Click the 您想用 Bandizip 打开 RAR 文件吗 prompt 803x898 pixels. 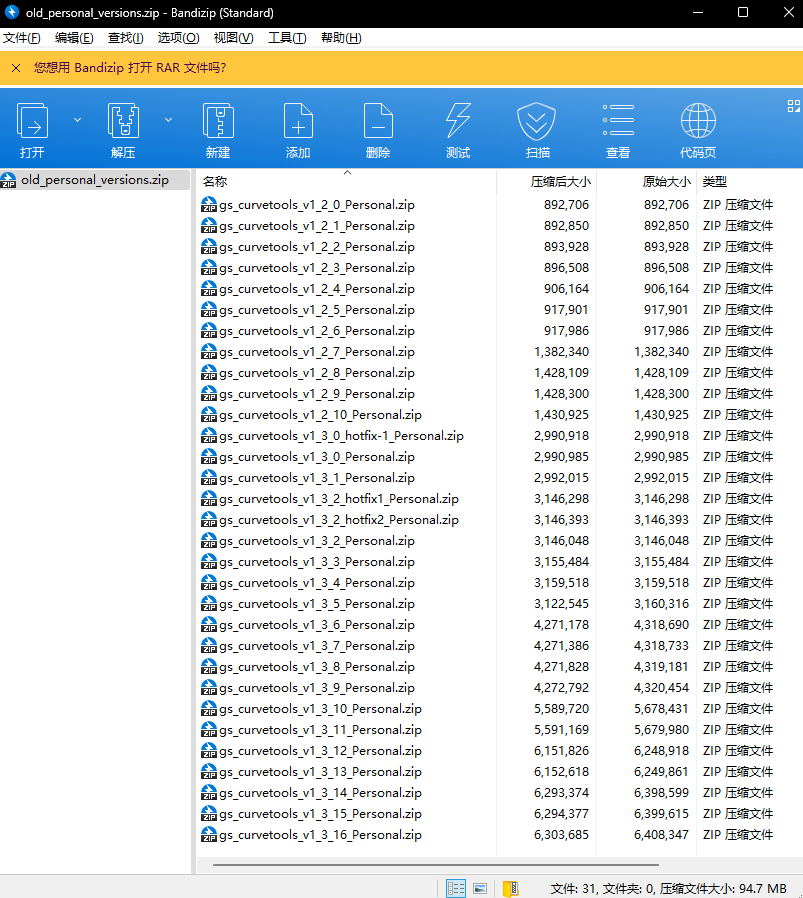[130, 68]
